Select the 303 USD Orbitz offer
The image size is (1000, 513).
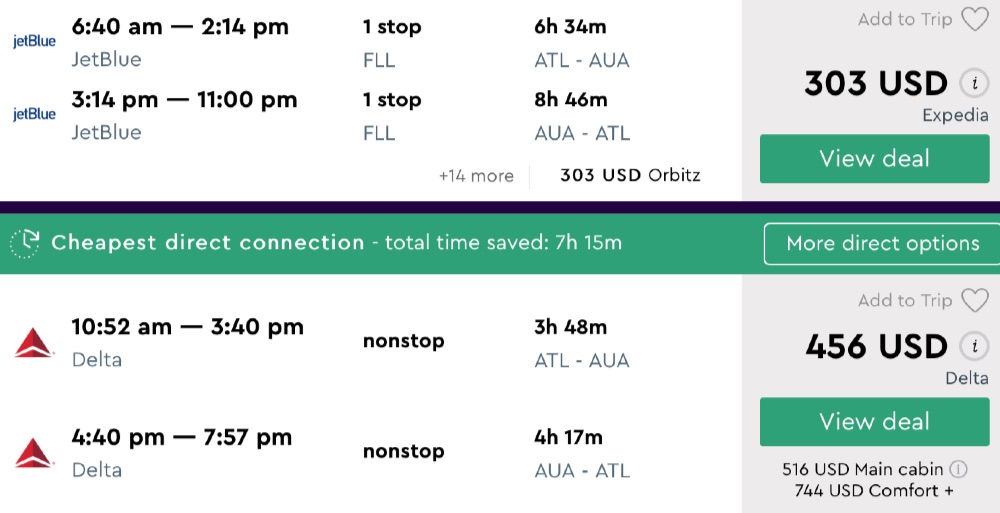[x=630, y=176]
